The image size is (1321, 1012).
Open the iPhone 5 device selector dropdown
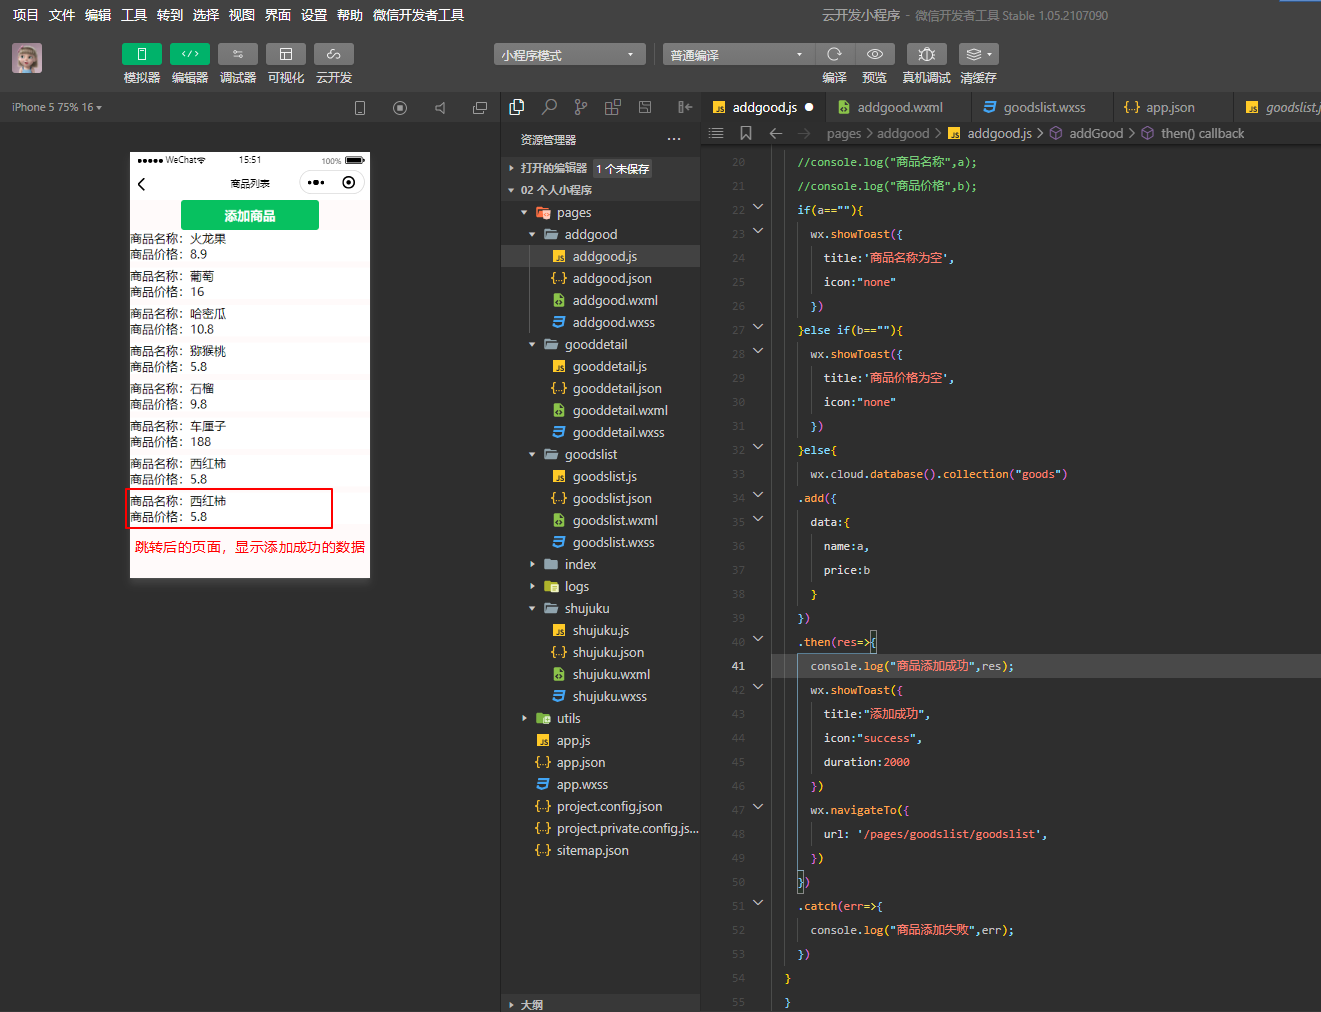click(x=57, y=107)
